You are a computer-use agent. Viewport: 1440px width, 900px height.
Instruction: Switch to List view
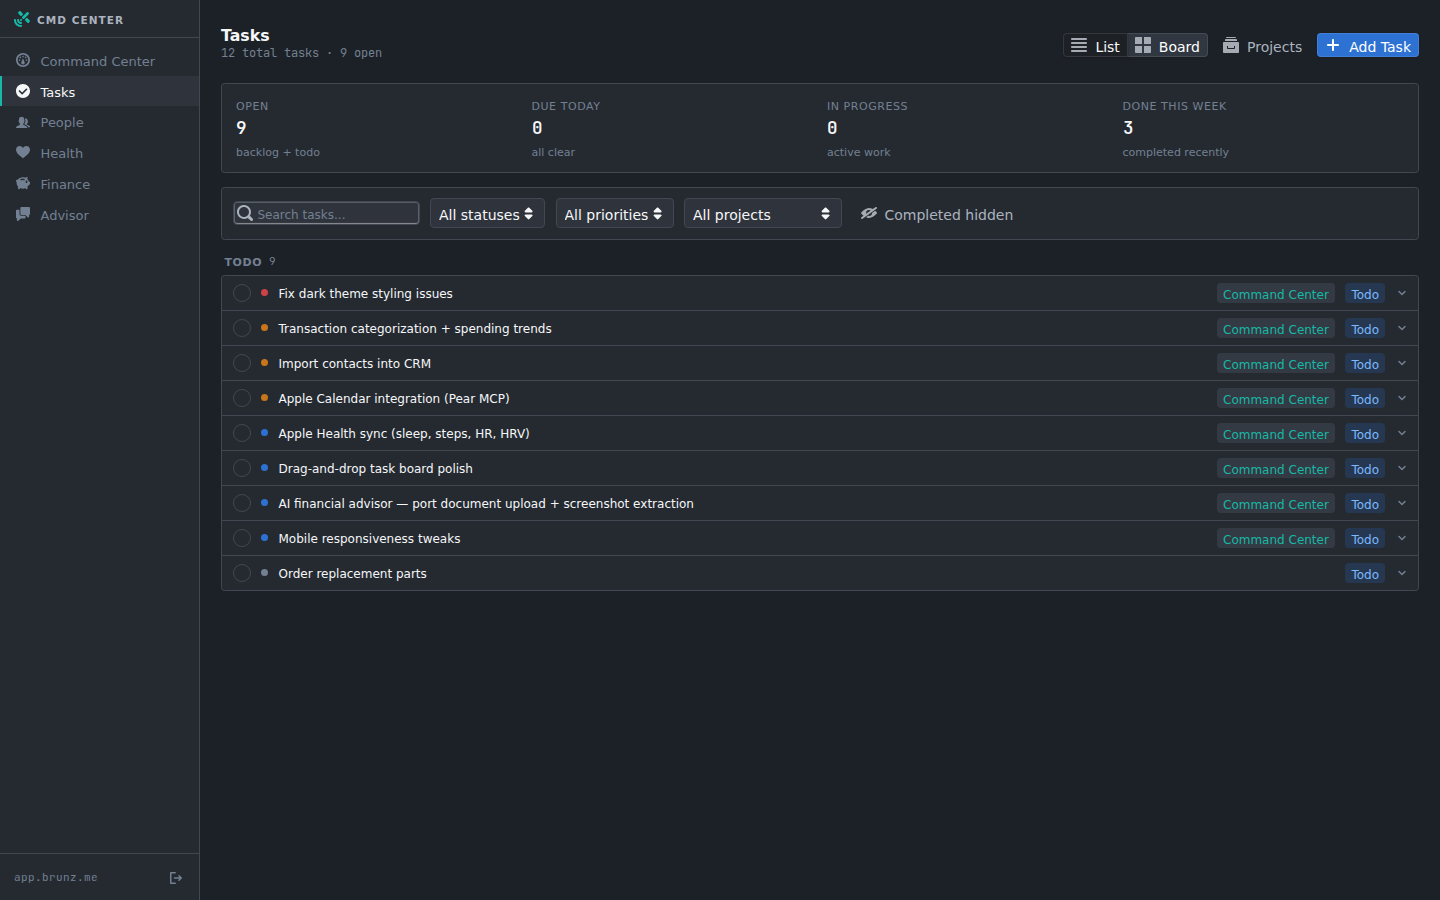tap(1095, 46)
